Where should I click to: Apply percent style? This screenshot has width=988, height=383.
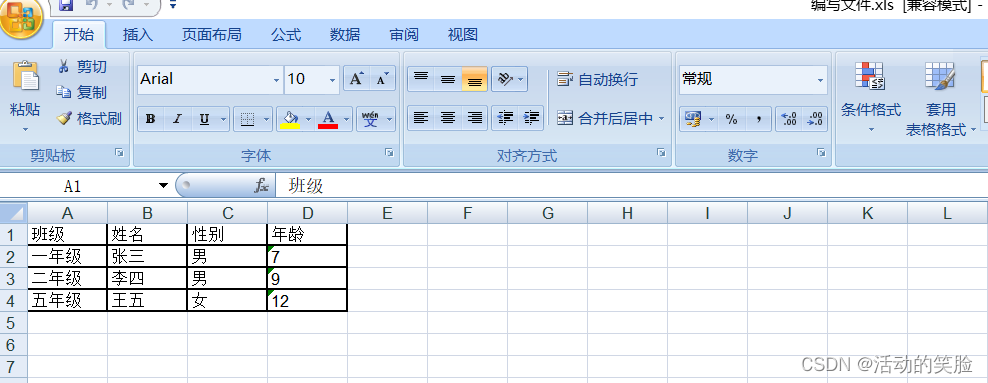(x=732, y=119)
